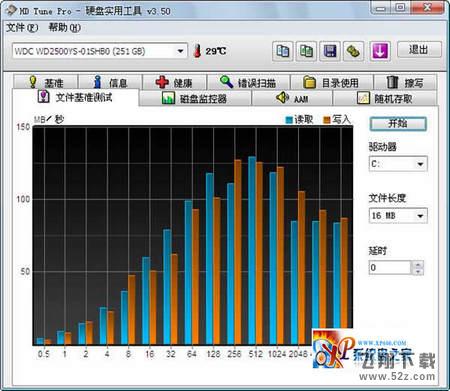Open the options settings icon
Viewport: 450px width, 391px height.
point(353,51)
